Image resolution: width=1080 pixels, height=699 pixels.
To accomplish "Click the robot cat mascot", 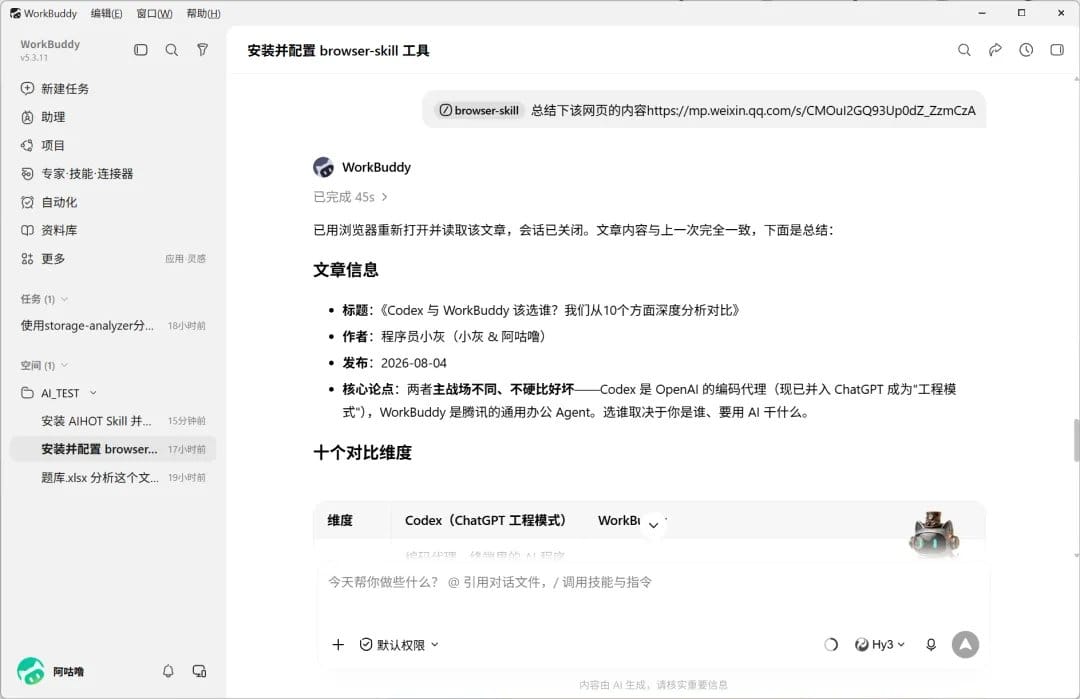I will click(x=934, y=533).
